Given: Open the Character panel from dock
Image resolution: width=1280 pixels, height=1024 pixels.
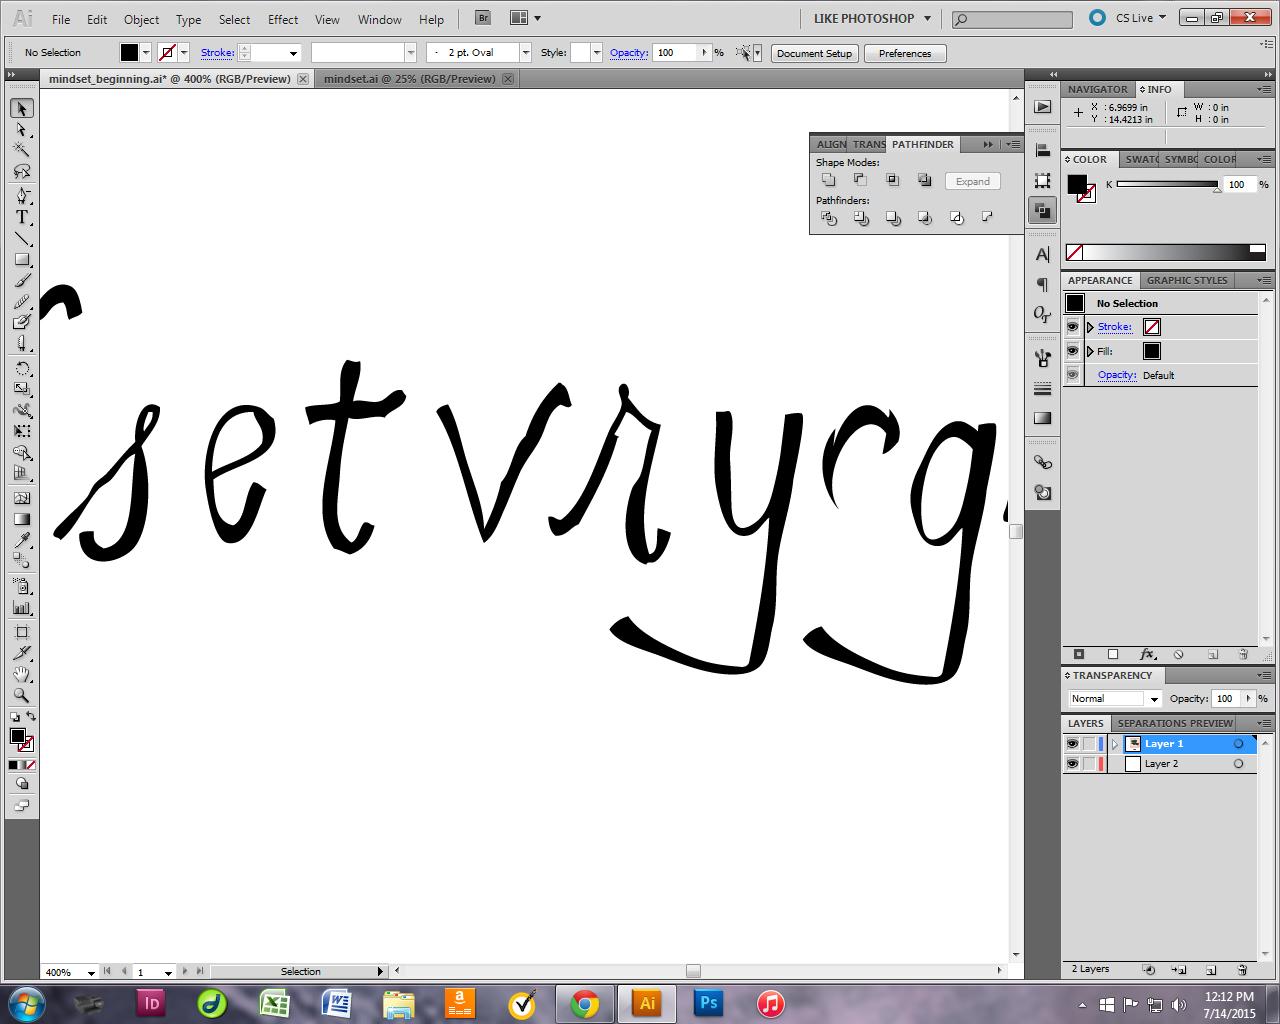Looking at the screenshot, I should (x=1042, y=255).
